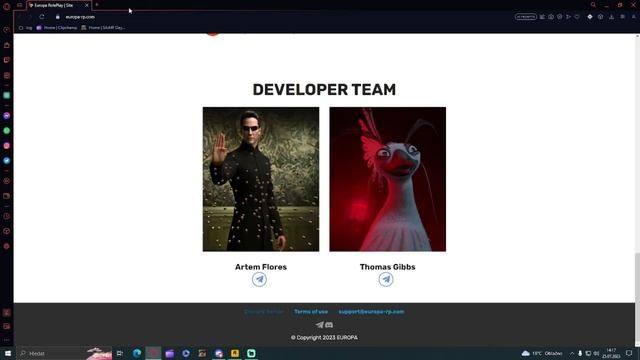Take a snapshot with the camera icon
The image size is (640, 360).
pos(551,17)
